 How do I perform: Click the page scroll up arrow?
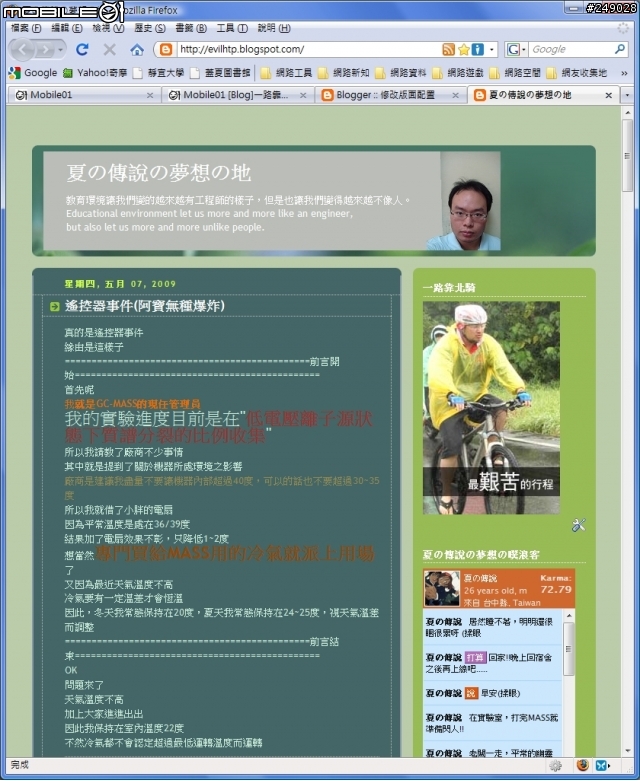click(x=628, y=114)
